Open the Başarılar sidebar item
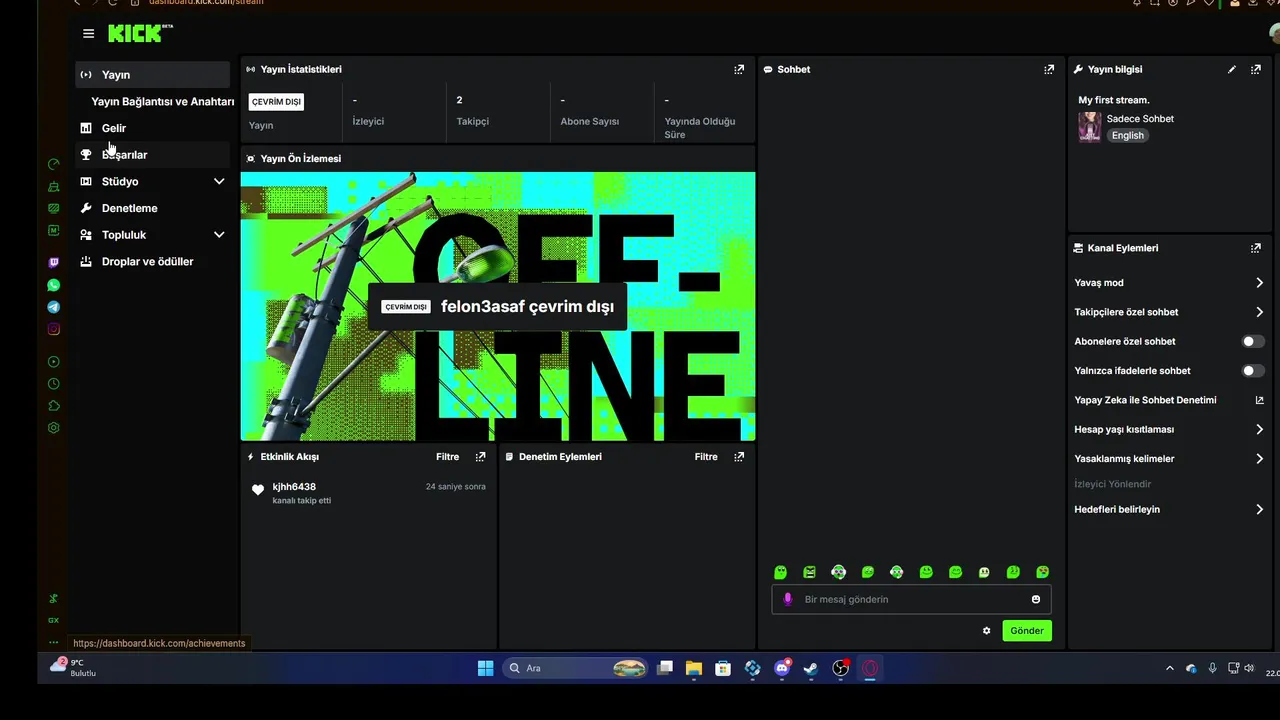 click(x=153, y=155)
